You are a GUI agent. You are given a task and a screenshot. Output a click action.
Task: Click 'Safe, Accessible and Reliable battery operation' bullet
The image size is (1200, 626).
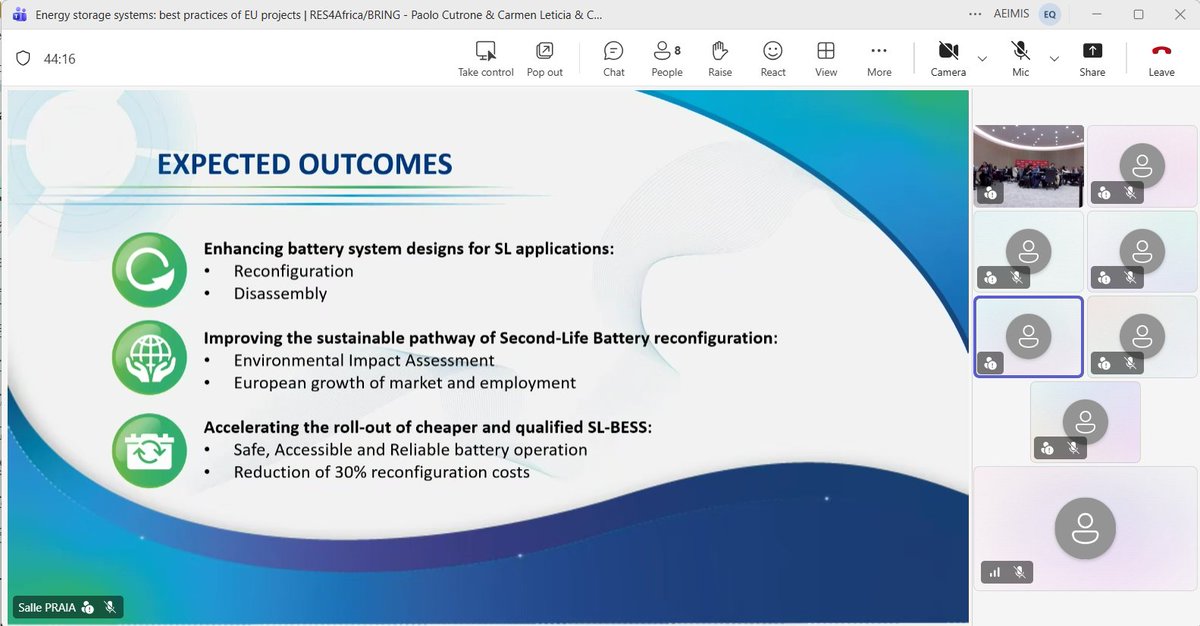click(411, 449)
